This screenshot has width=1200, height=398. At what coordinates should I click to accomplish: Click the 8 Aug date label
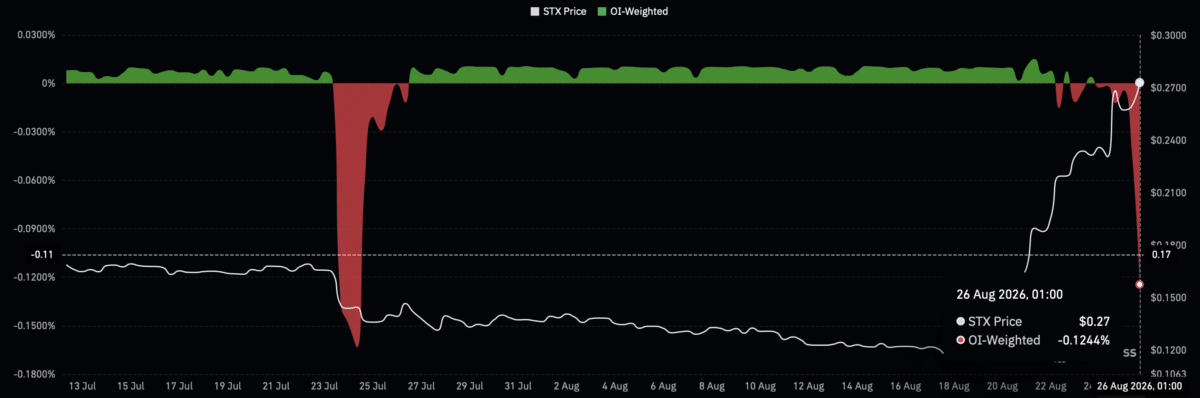coord(712,385)
